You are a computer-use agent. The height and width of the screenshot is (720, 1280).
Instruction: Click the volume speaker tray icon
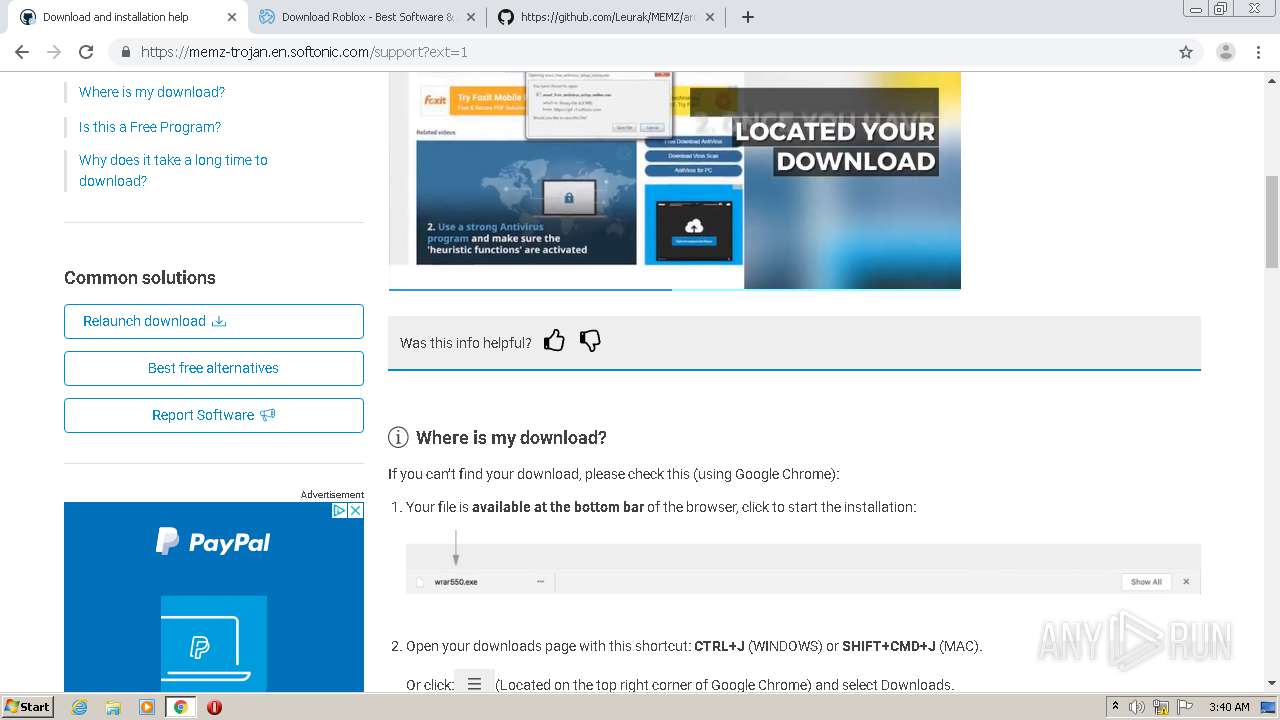(x=1137, y=707)
